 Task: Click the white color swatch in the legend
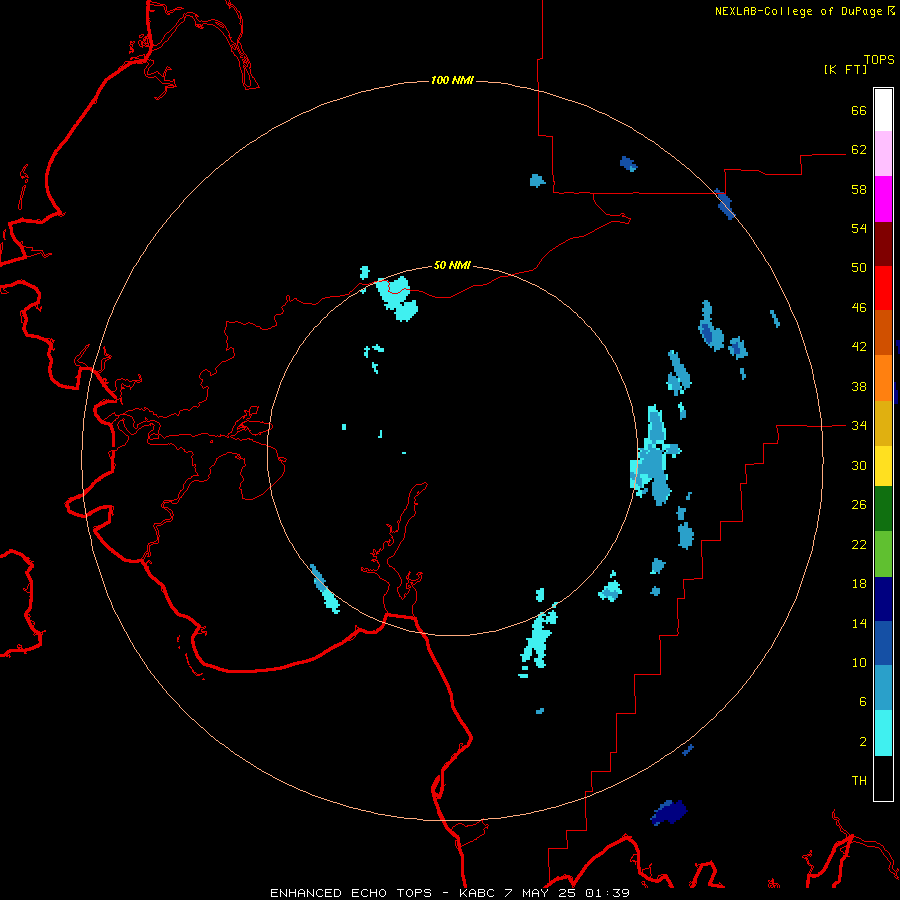(883, 110)
